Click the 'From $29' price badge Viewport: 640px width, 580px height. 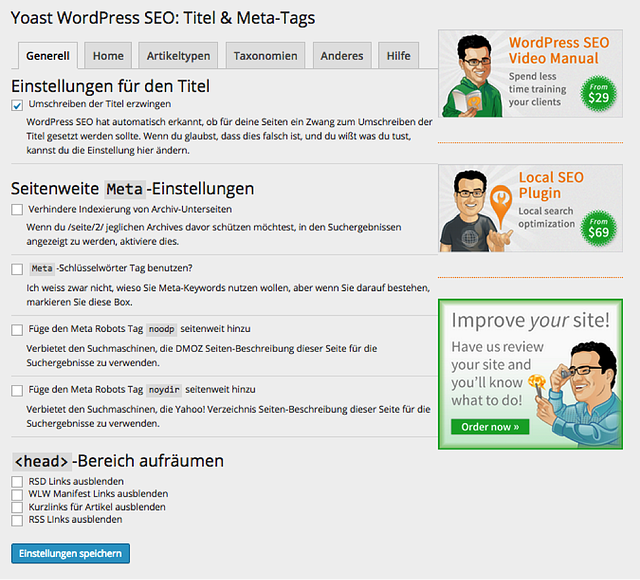pyautogui.click(x=598, y=94)
